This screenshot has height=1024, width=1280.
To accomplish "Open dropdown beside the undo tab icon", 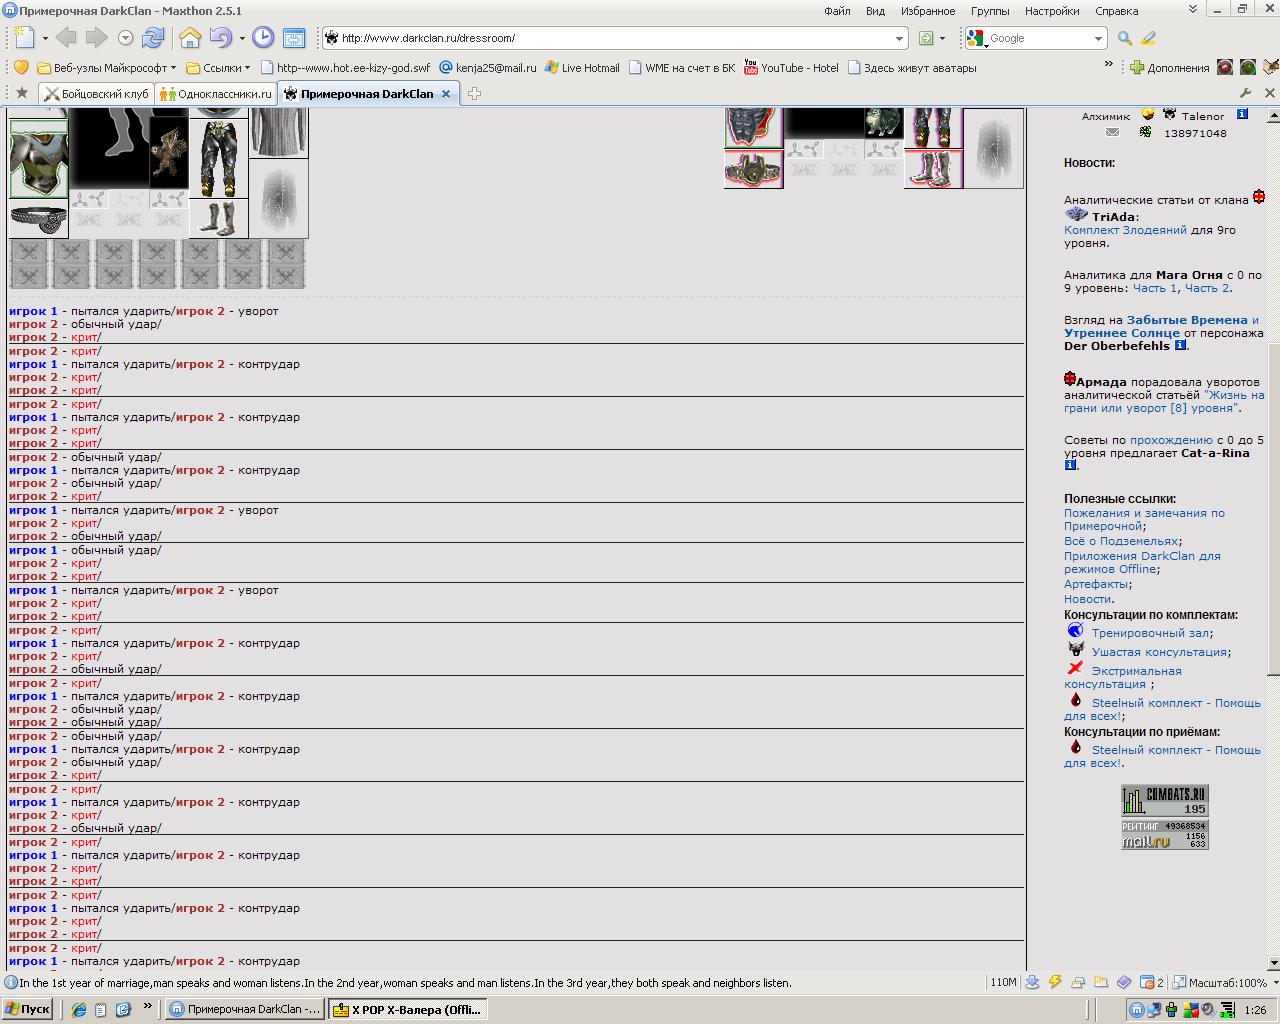I will [242, 38].
